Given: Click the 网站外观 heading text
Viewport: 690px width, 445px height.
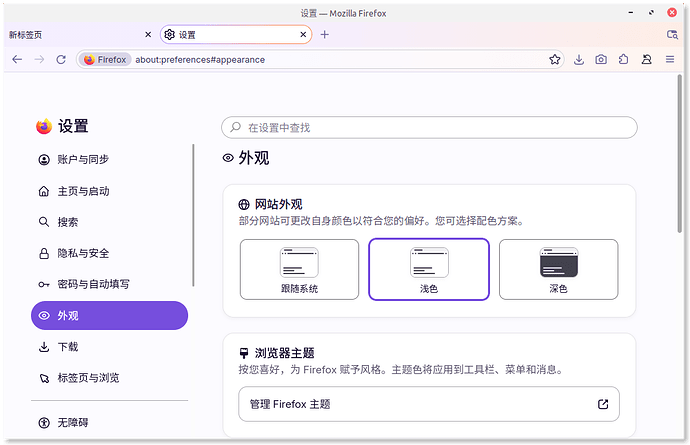Looking at the screenshot, I should coord(279,205).
